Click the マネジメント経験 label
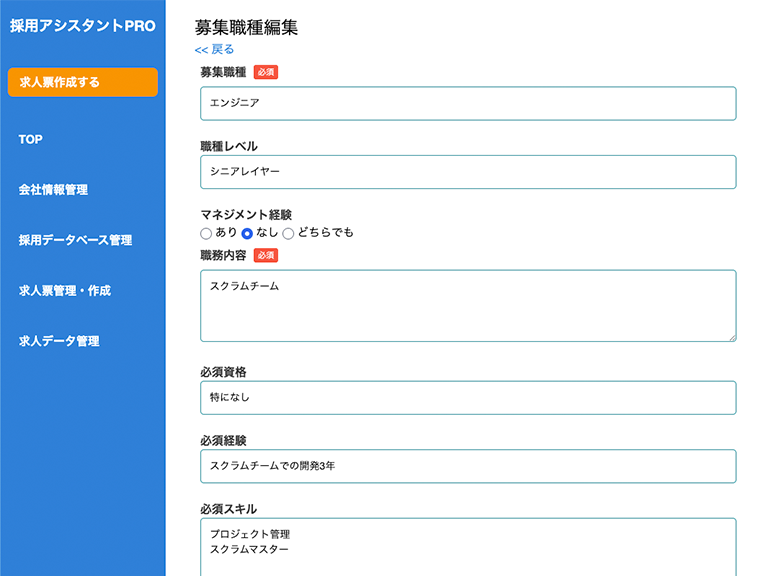This screenshot has width=768, height=576. [x=246, y=215]
